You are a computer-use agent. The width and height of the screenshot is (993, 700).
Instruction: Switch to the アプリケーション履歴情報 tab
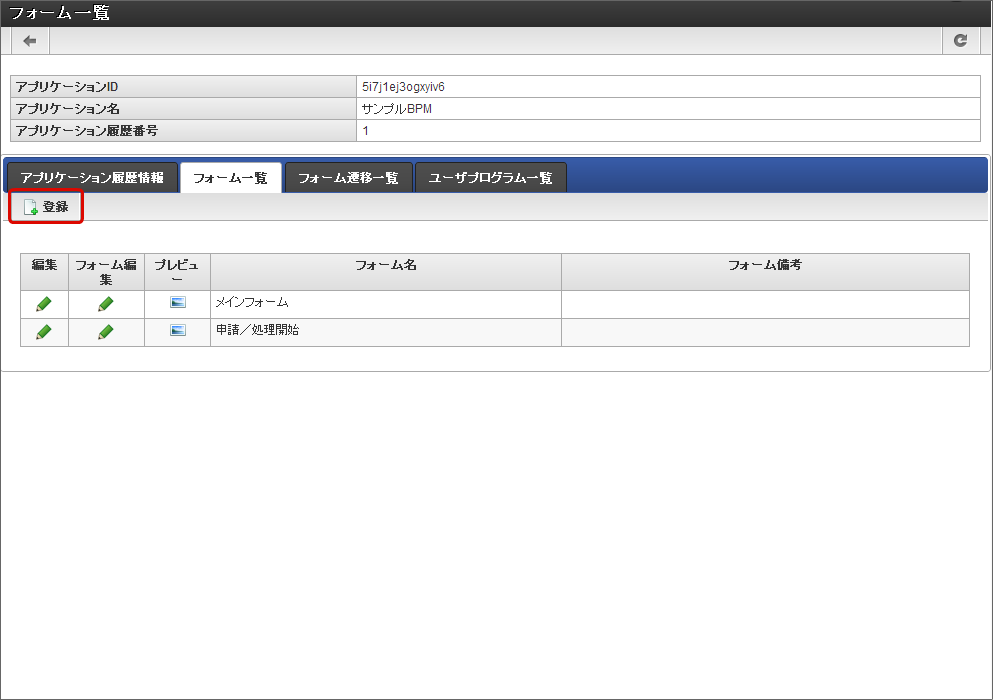tap(92, 178)
